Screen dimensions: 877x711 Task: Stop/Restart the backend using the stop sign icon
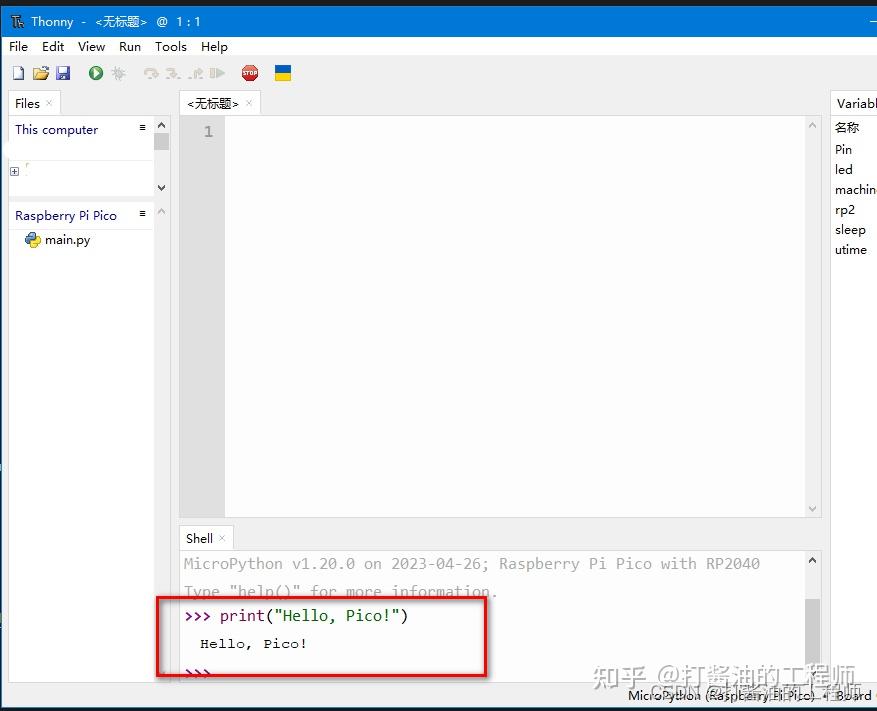pos(249,72)
